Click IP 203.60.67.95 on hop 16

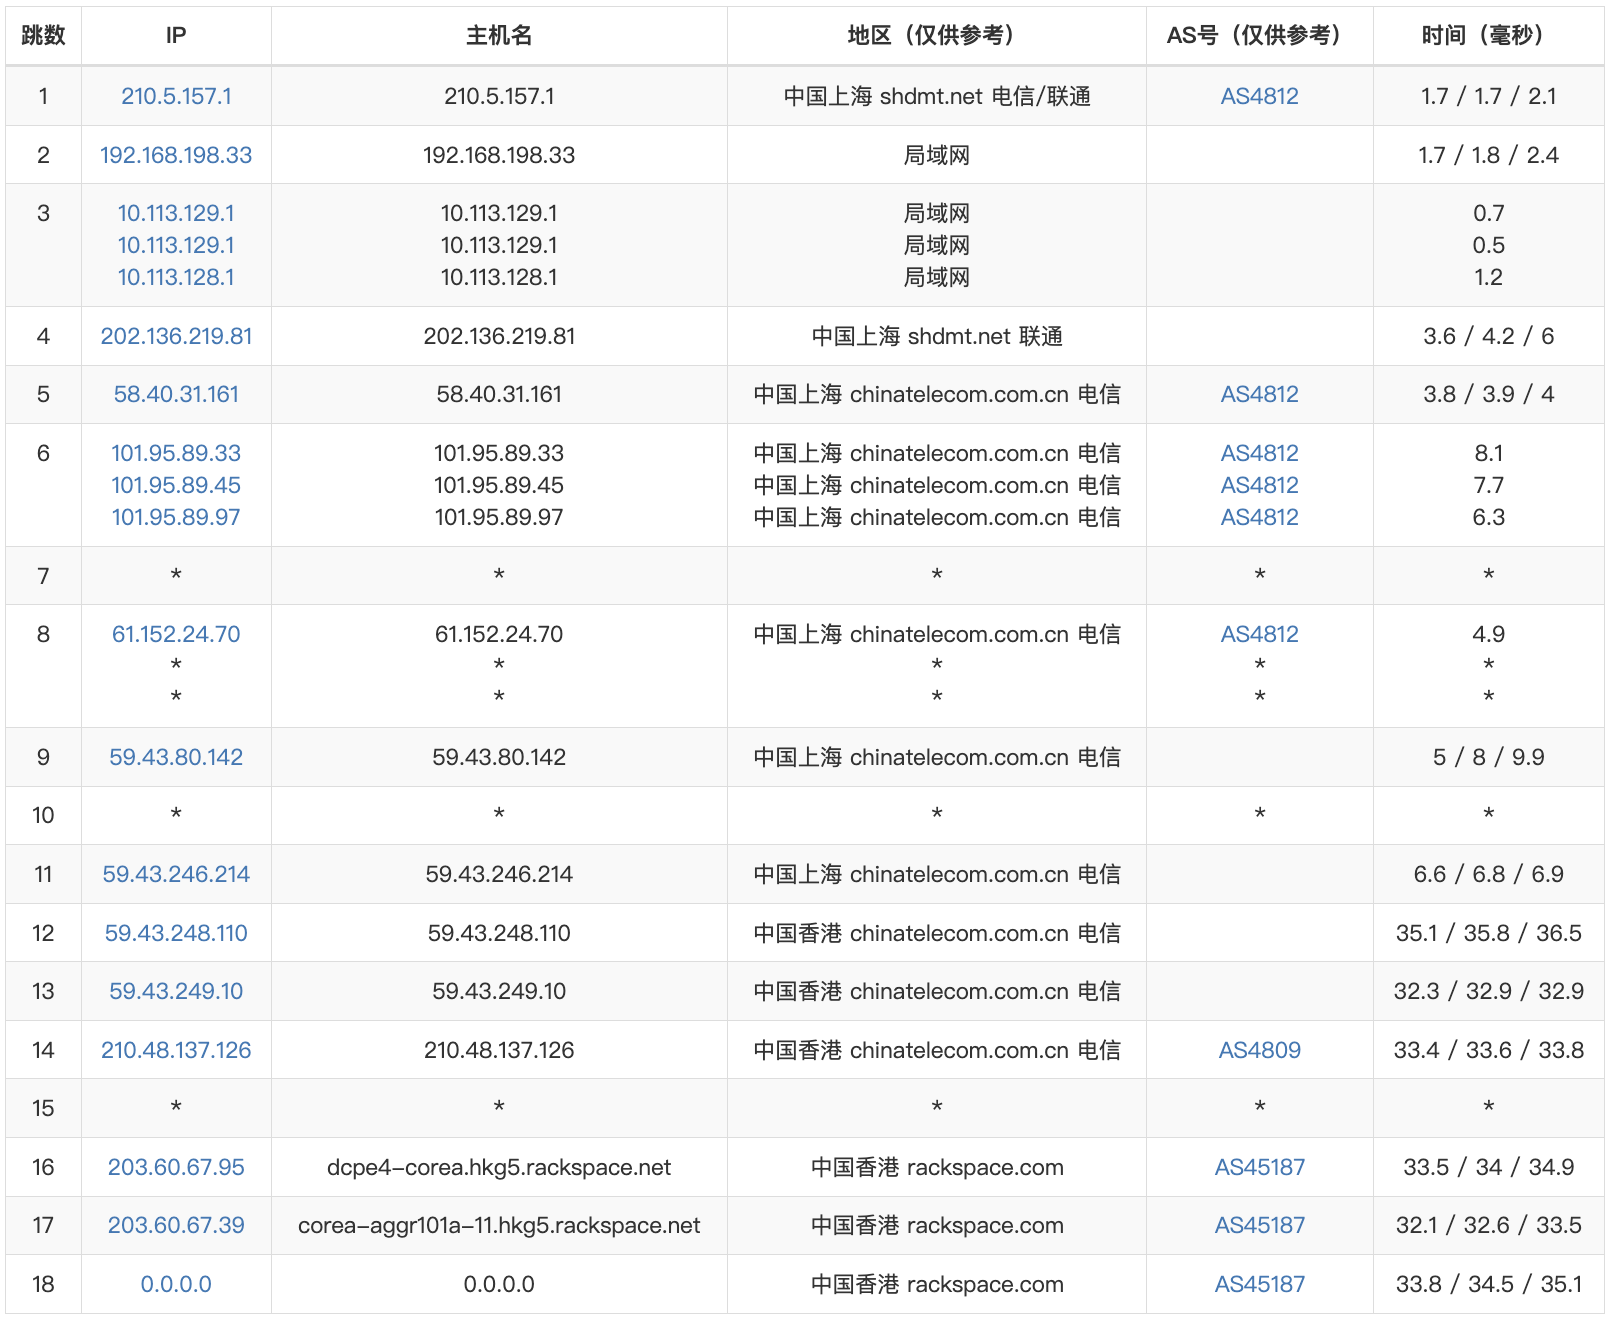click(x=176, y=1167)
